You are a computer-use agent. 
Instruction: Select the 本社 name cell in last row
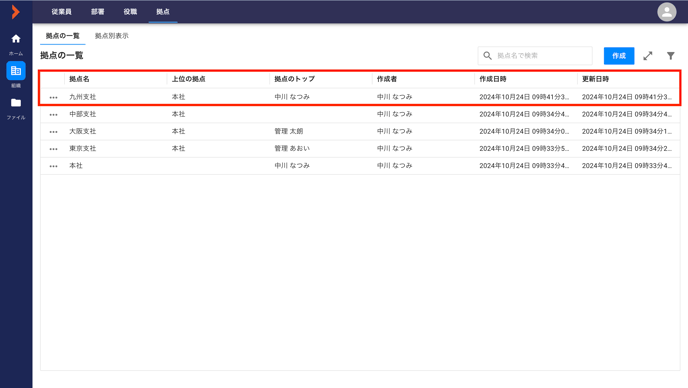(x=76, y=165)
